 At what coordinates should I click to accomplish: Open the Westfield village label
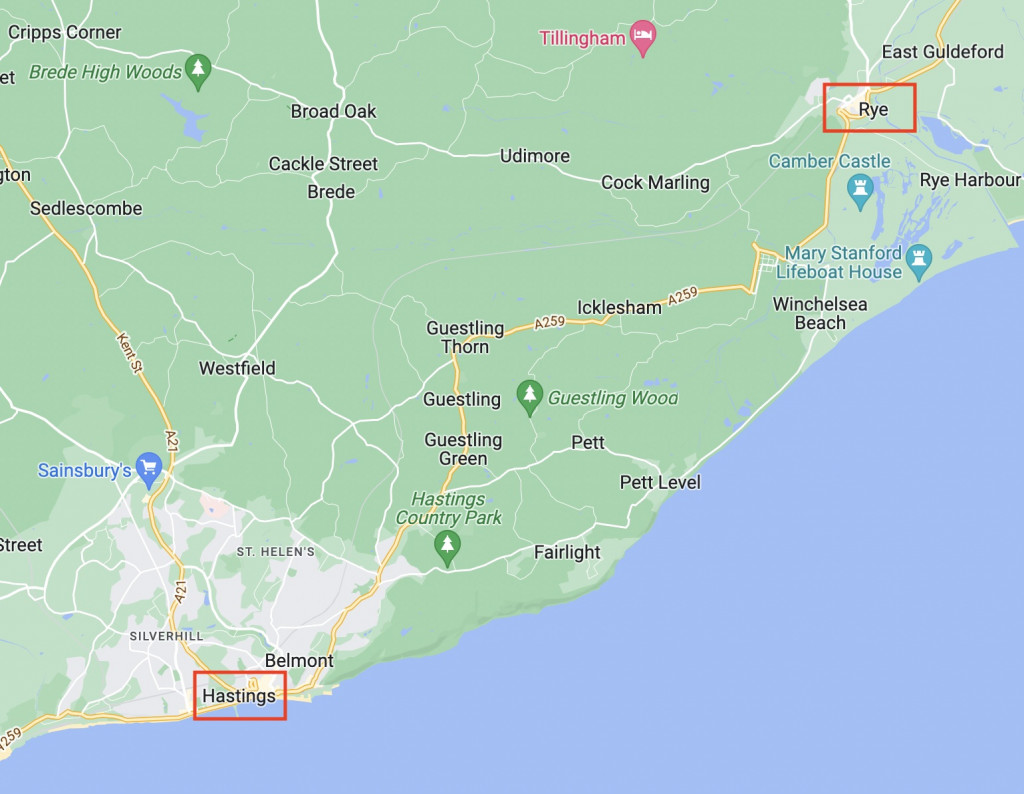[x=237, y=368]
